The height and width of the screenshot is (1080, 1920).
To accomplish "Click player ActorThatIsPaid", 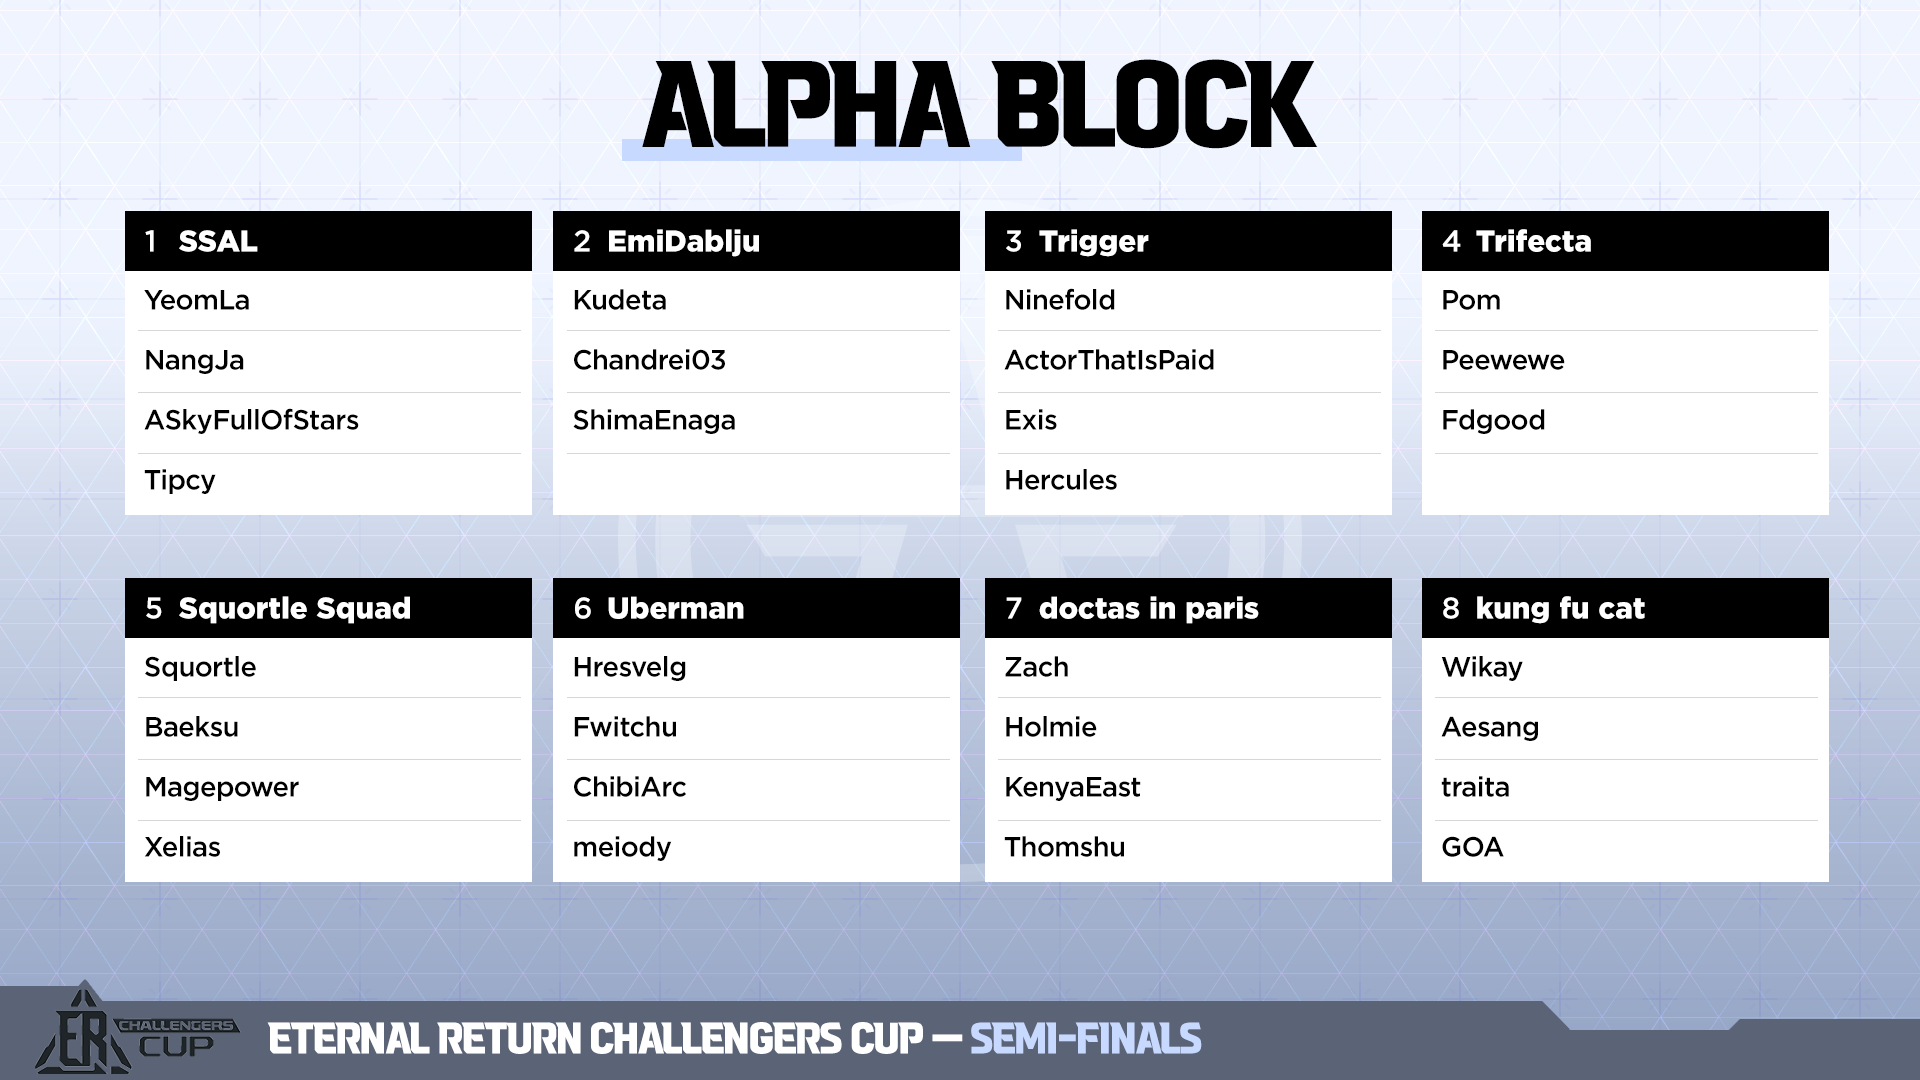I will [x=1109, y=360].
